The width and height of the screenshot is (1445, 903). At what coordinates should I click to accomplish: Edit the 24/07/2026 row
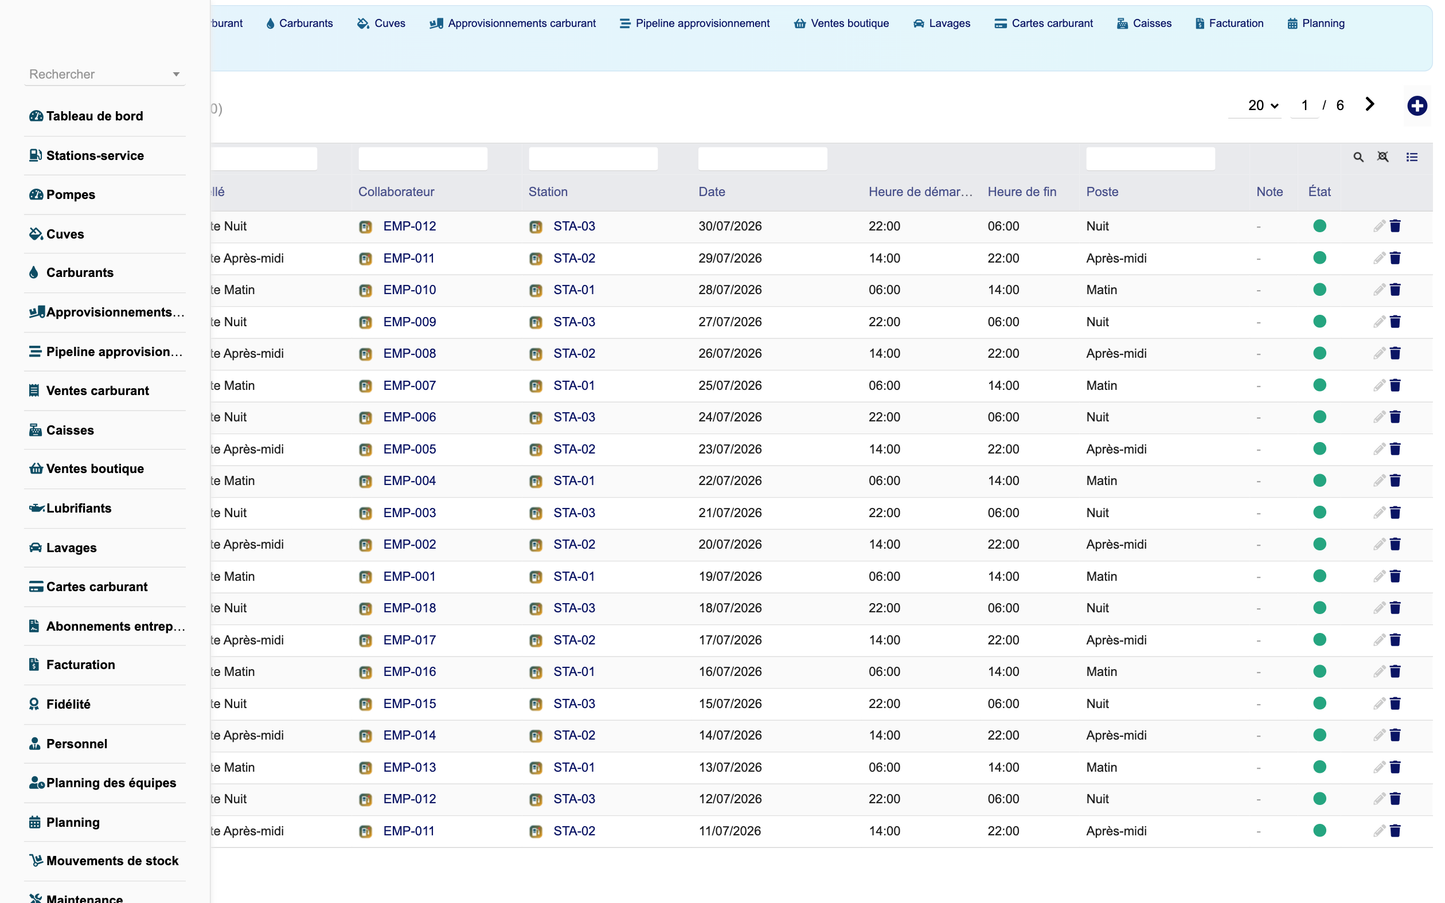(1379, 417)
